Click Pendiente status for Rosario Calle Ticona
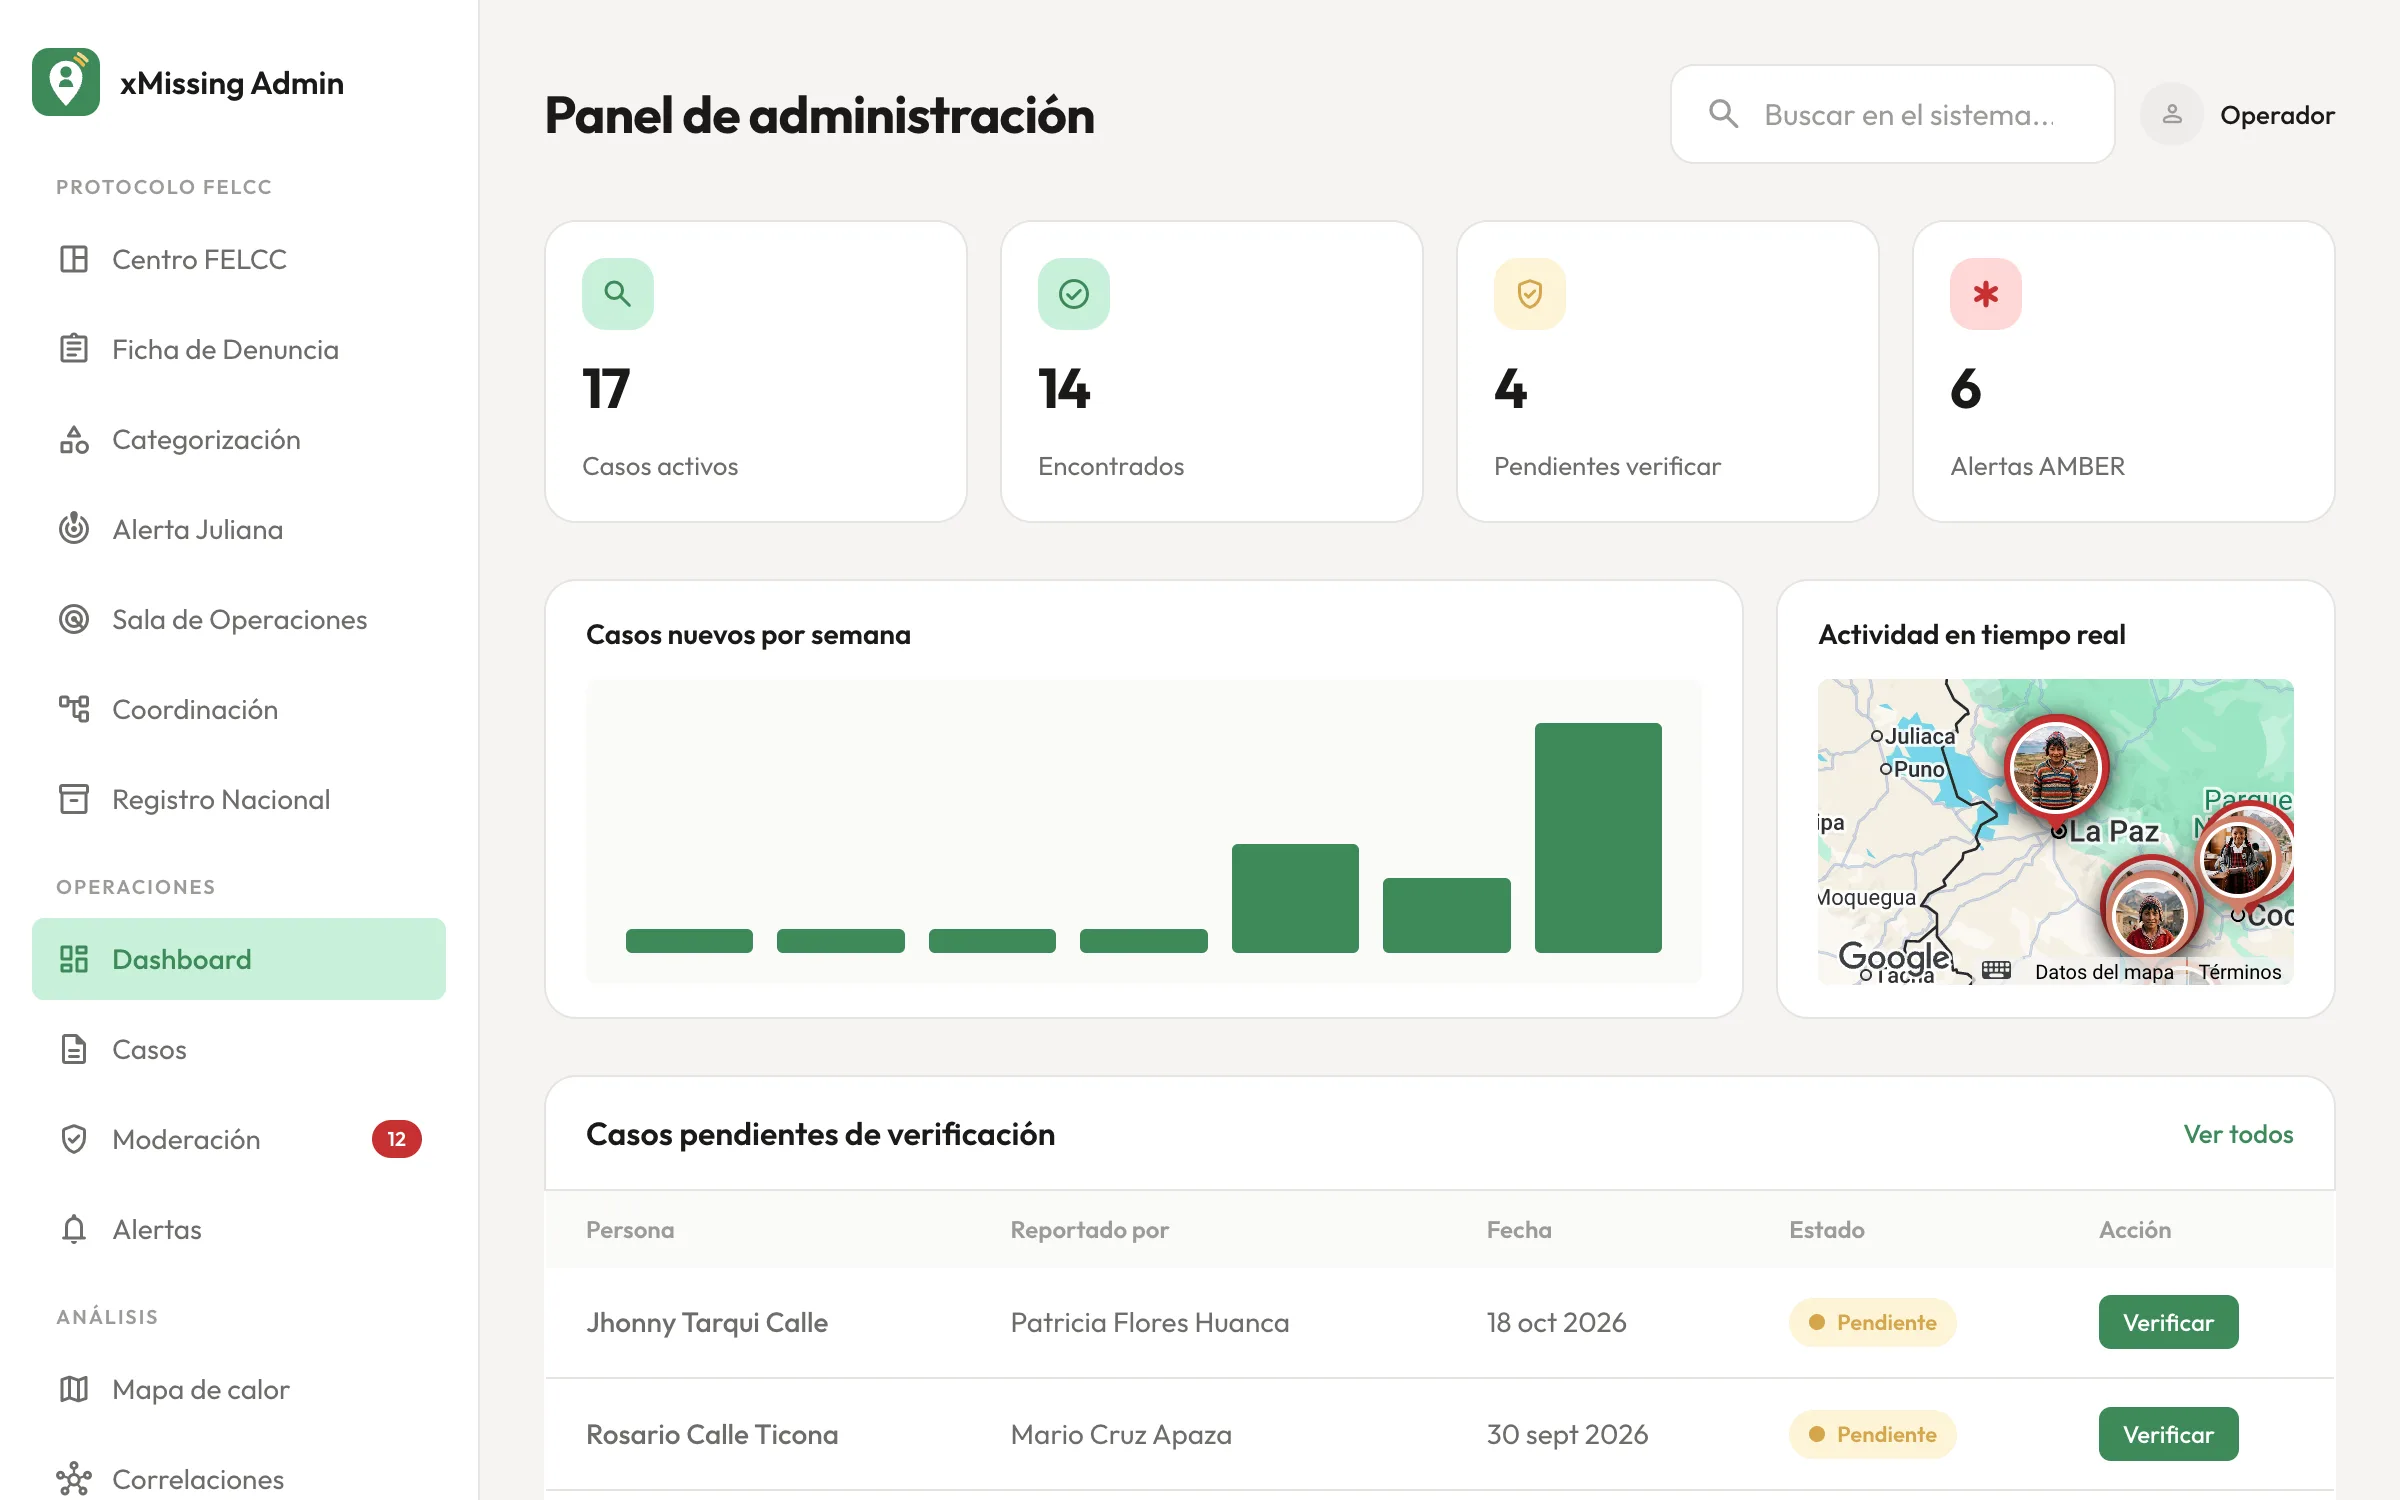The width and height of the screenshot is (2400, 1500). pos(1872,1434)
